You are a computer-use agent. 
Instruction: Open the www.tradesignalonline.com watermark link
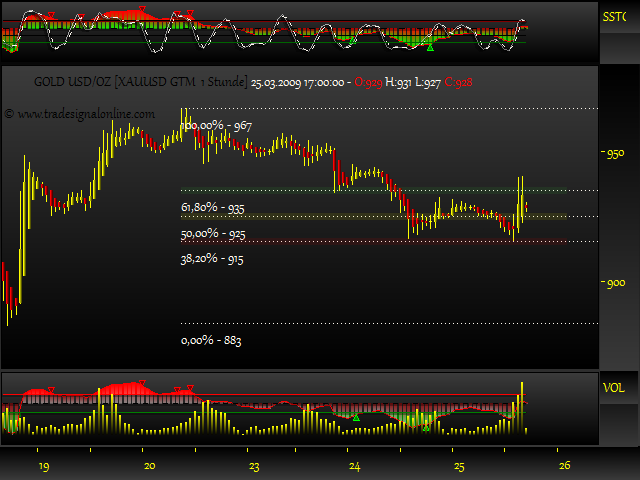coord(80,114)
